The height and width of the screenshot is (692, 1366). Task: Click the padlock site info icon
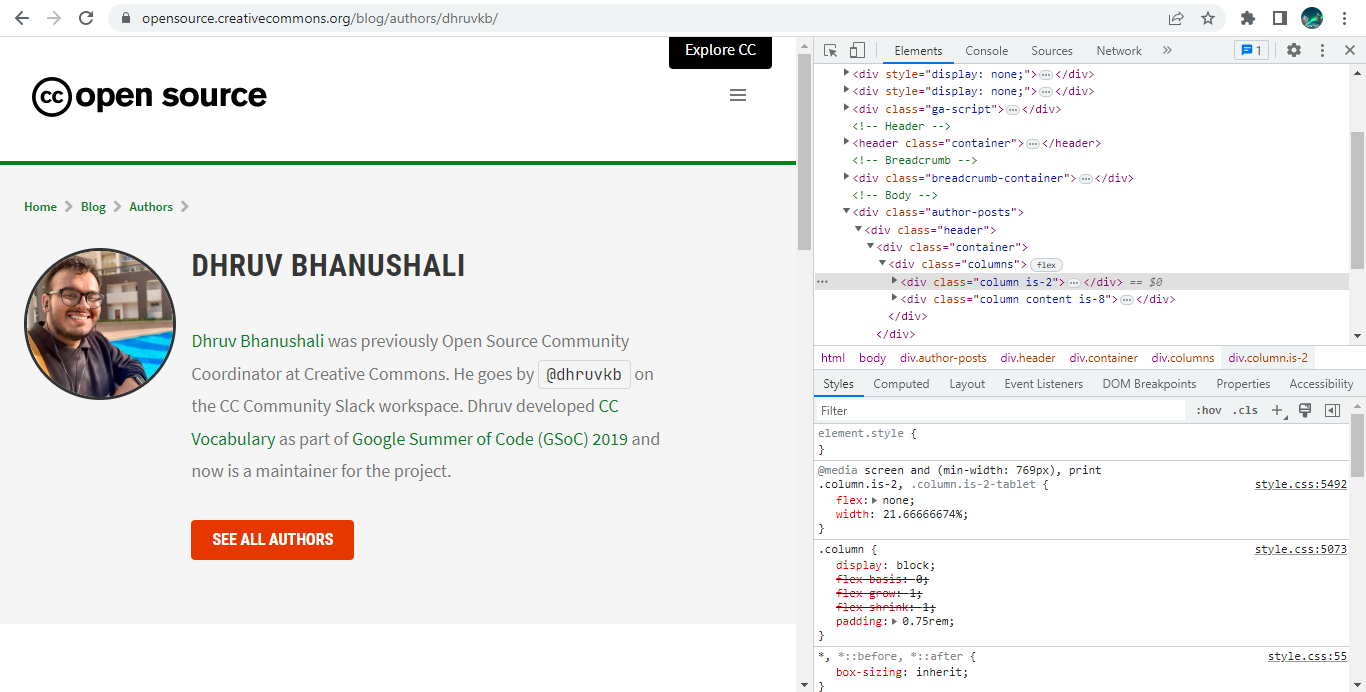[125, 18]
